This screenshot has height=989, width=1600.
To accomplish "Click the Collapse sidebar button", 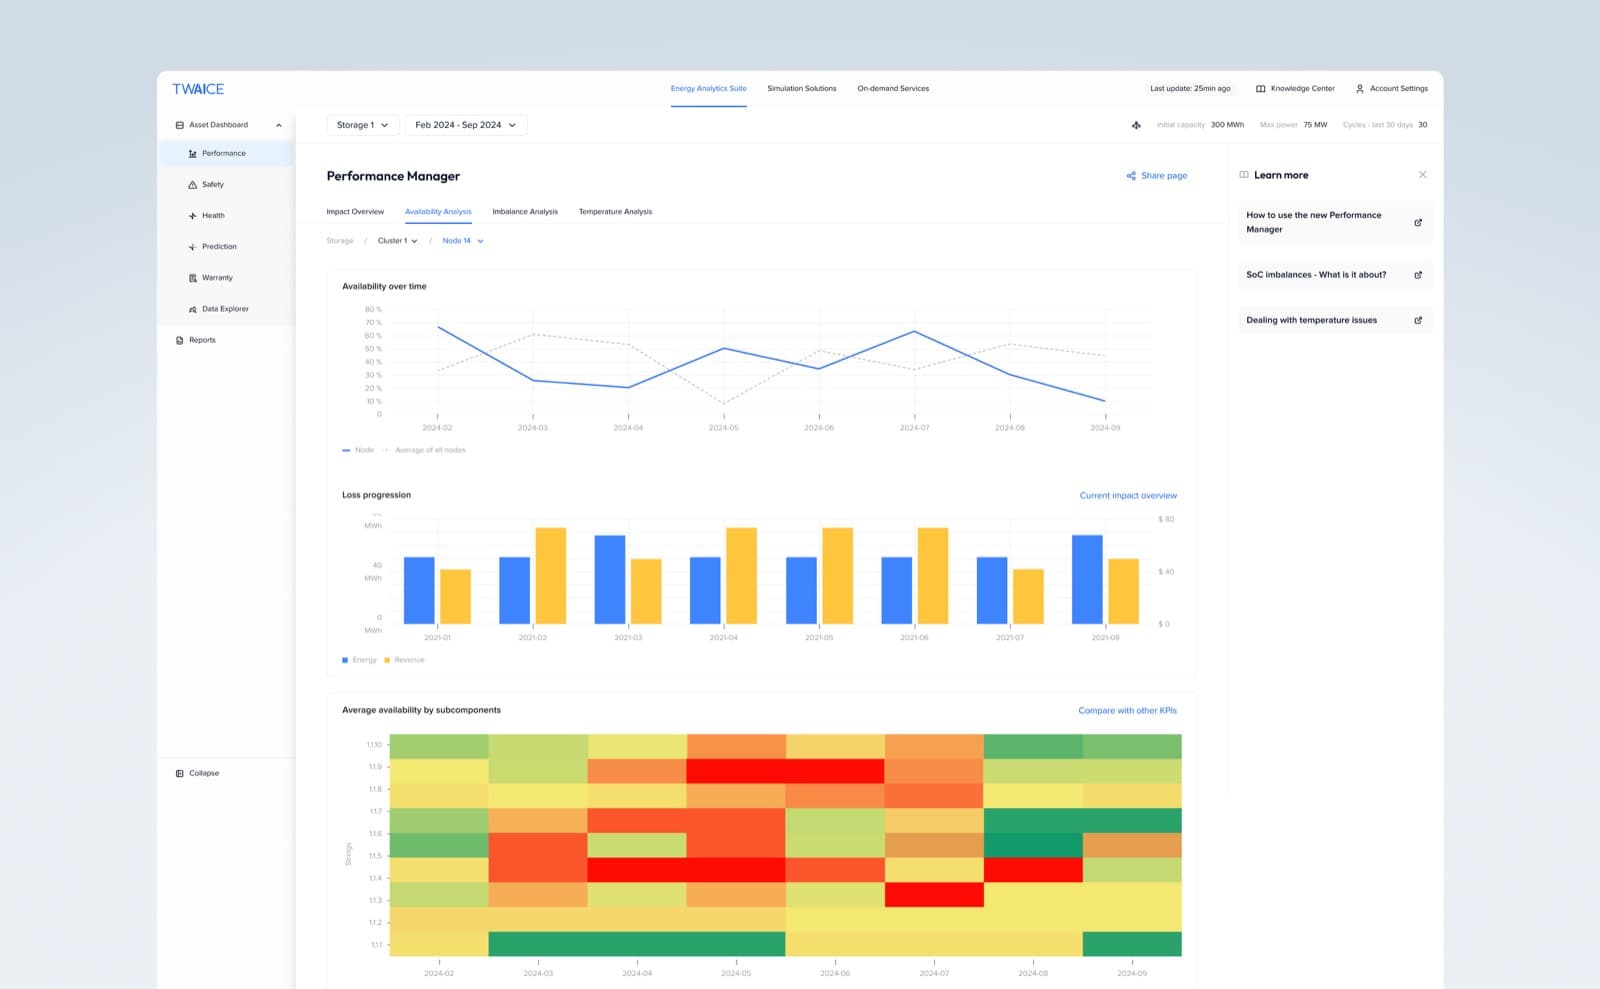I will 197,773.
